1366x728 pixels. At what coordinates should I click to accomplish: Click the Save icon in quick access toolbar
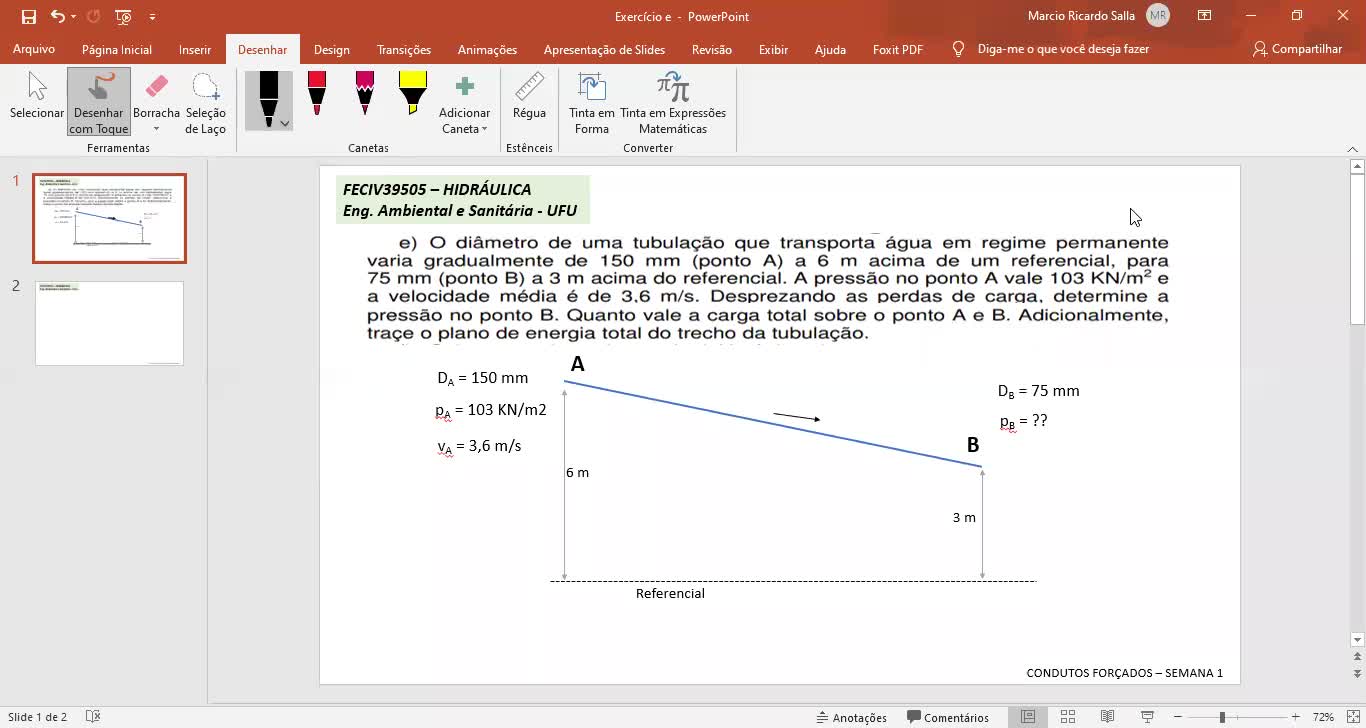(x=28, y=16)
